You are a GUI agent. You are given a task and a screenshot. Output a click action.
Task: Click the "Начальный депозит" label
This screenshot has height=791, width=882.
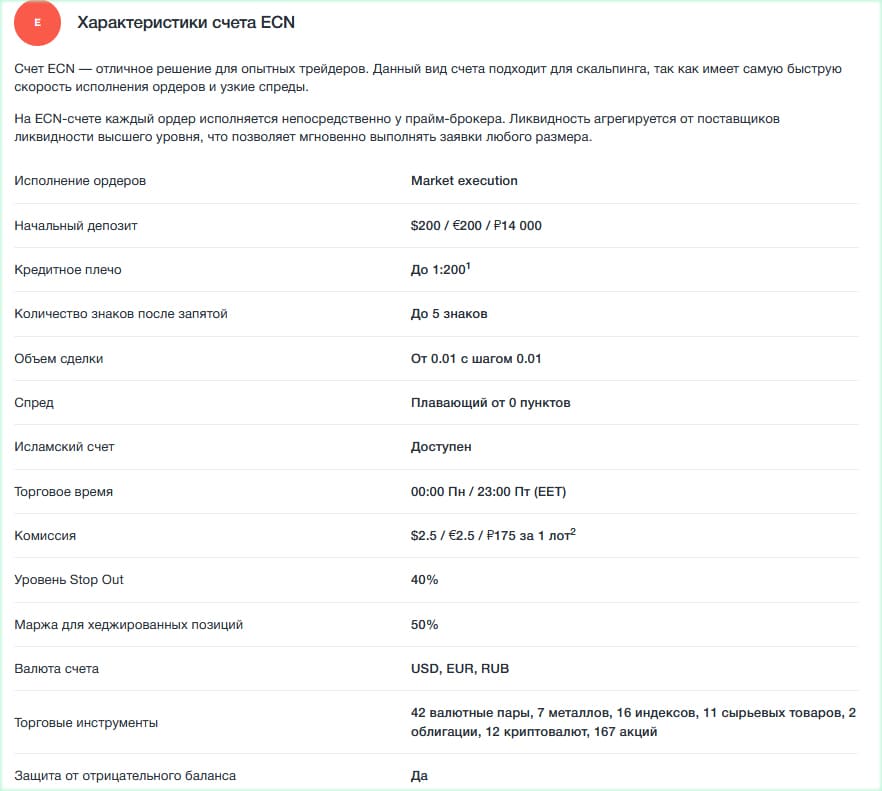point(76,226)
